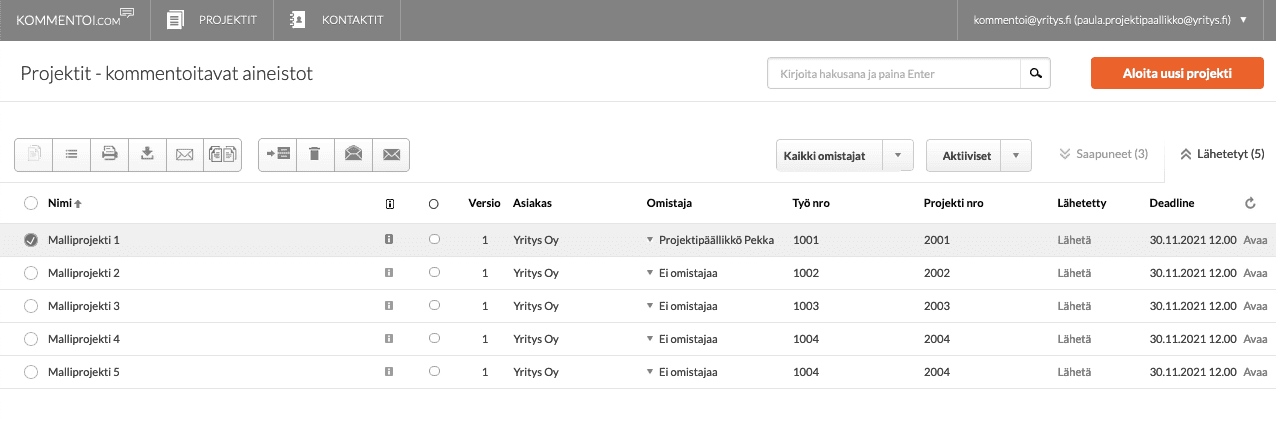Click the list view icon in toolbar
The width and height of the screenshot is (1276, 430).
[71, 154]
